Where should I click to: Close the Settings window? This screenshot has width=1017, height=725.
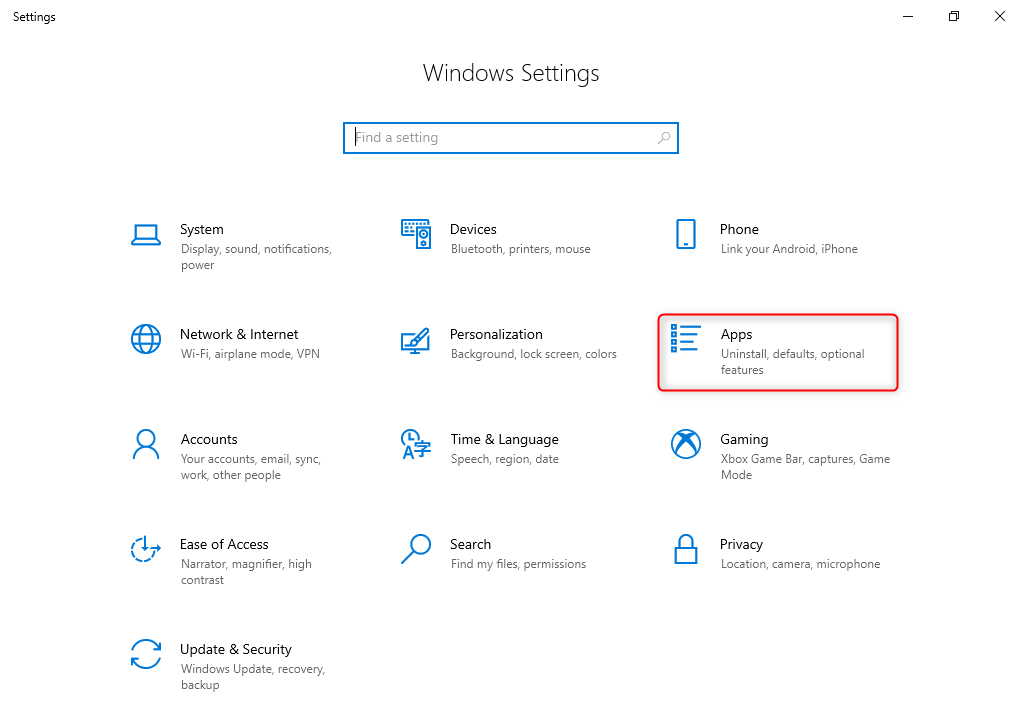pyautogui.click(x=999, y=16)
